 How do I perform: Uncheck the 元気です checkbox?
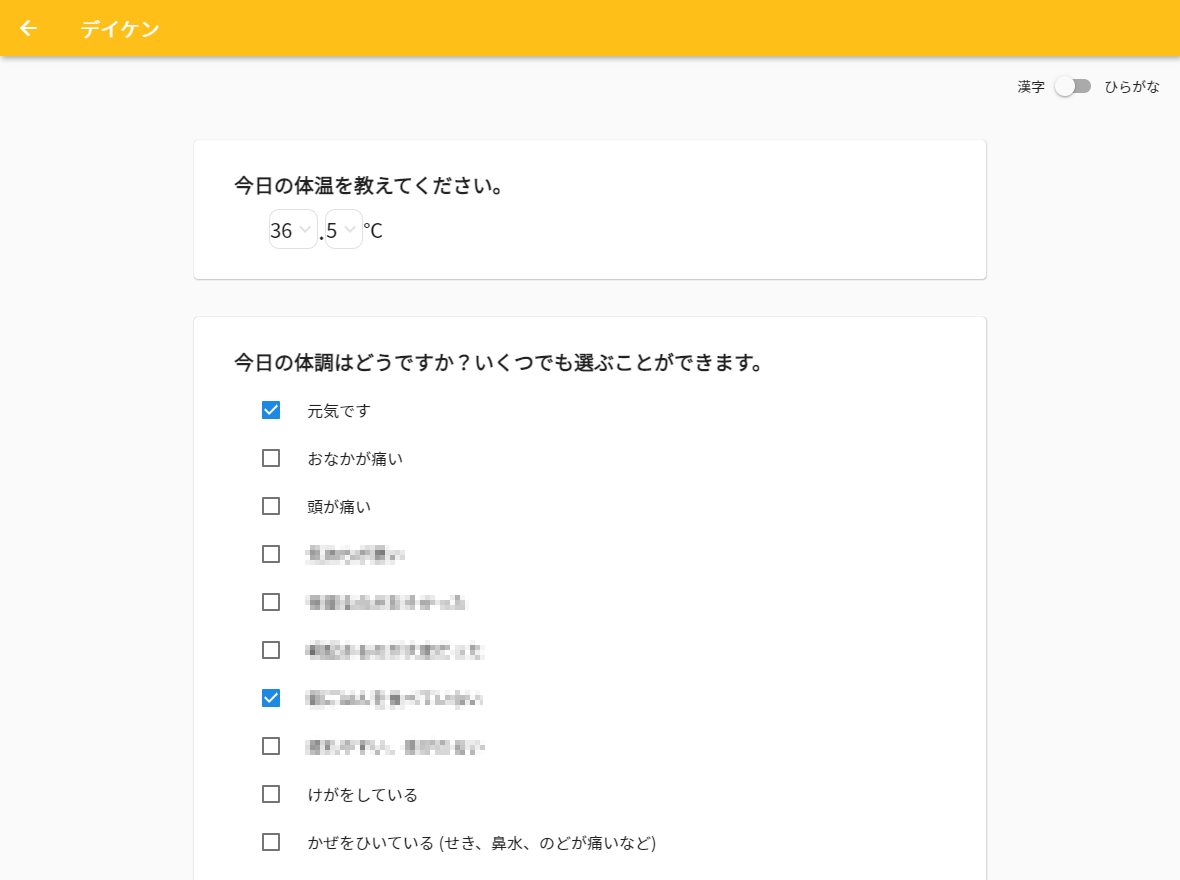270,410
